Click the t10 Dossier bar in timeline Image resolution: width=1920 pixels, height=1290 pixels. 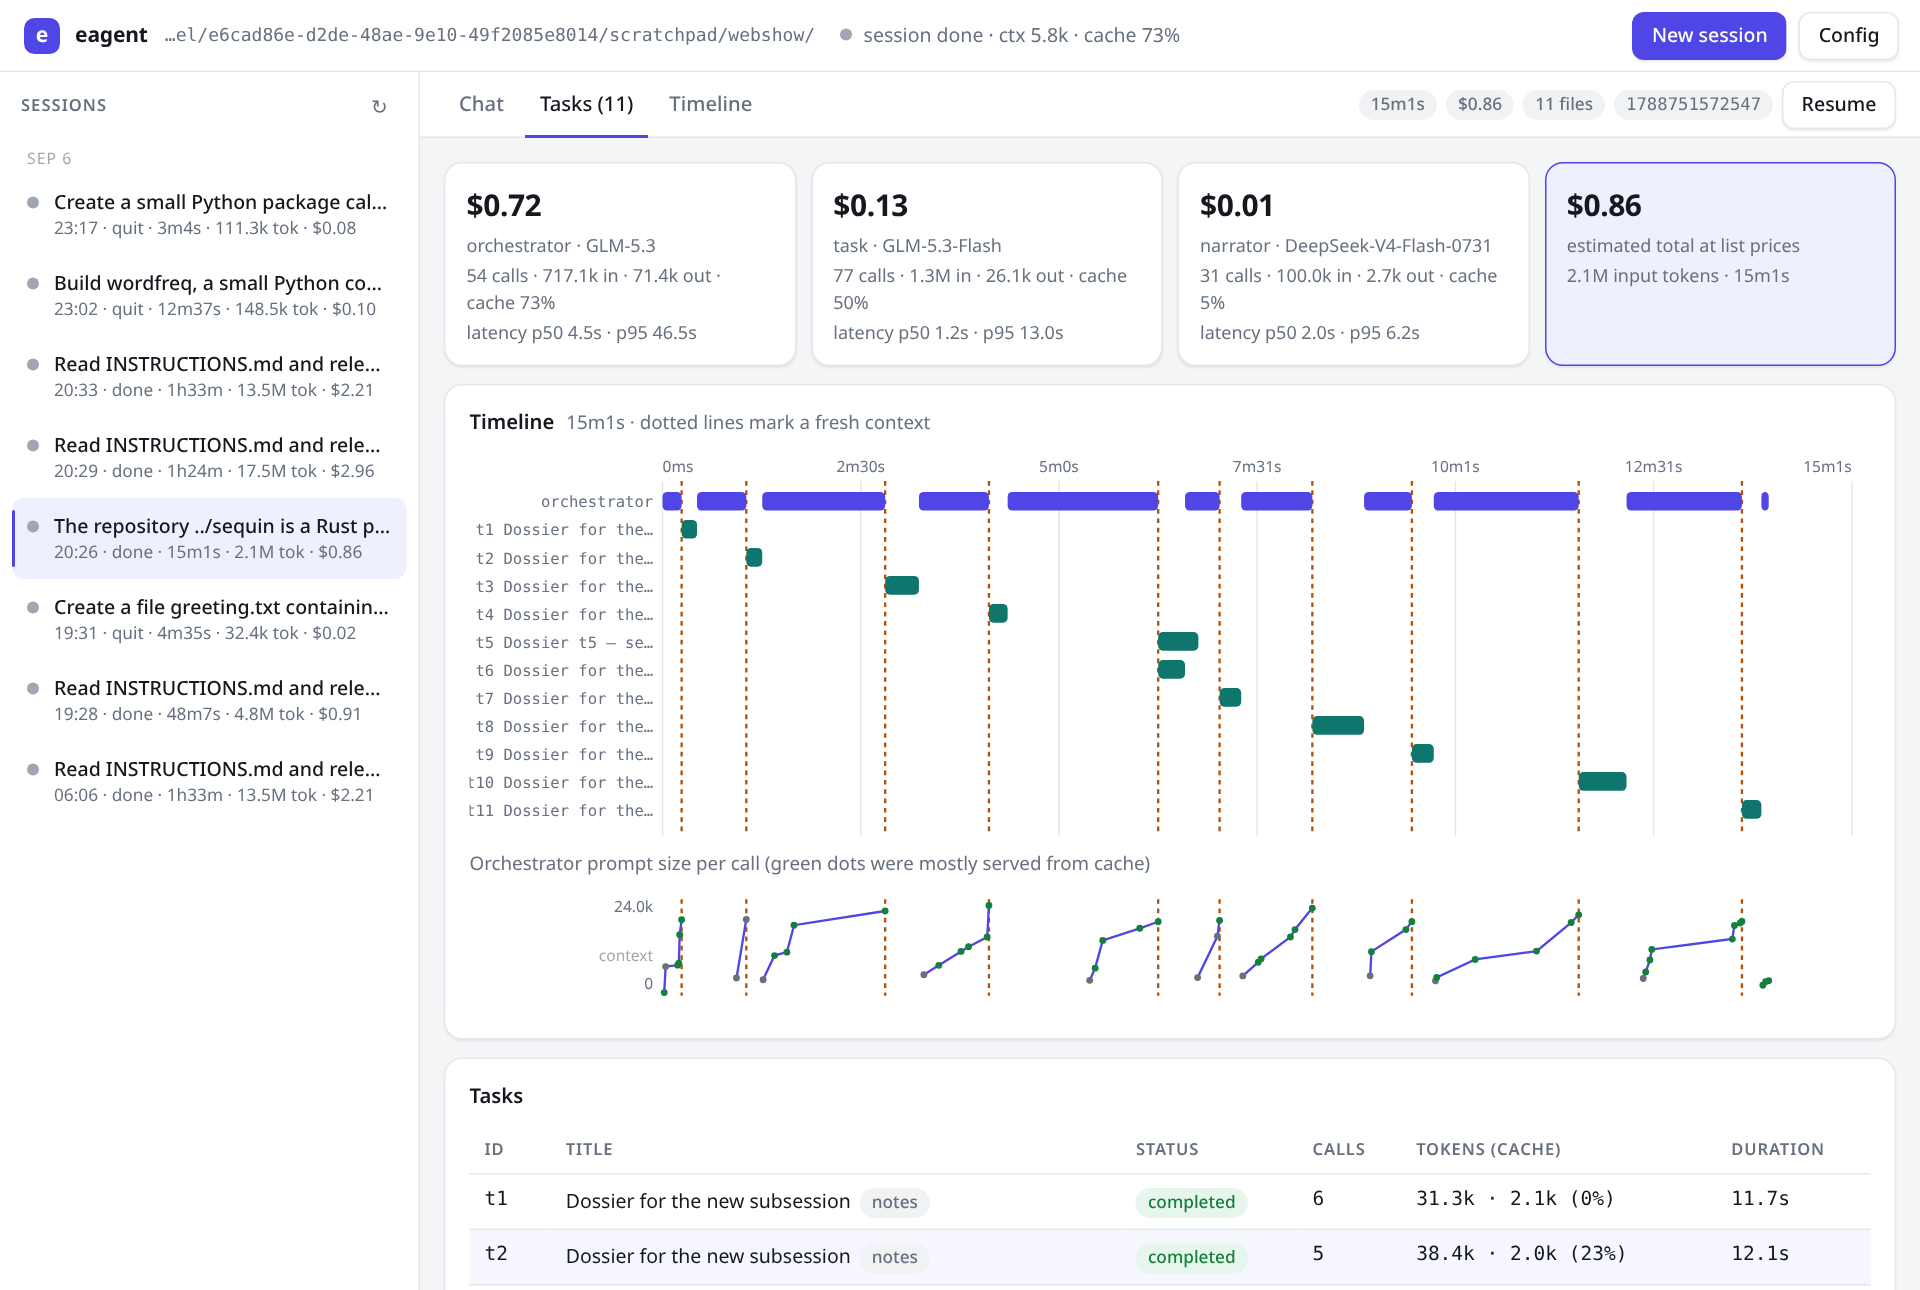(x=1602, y=781)
